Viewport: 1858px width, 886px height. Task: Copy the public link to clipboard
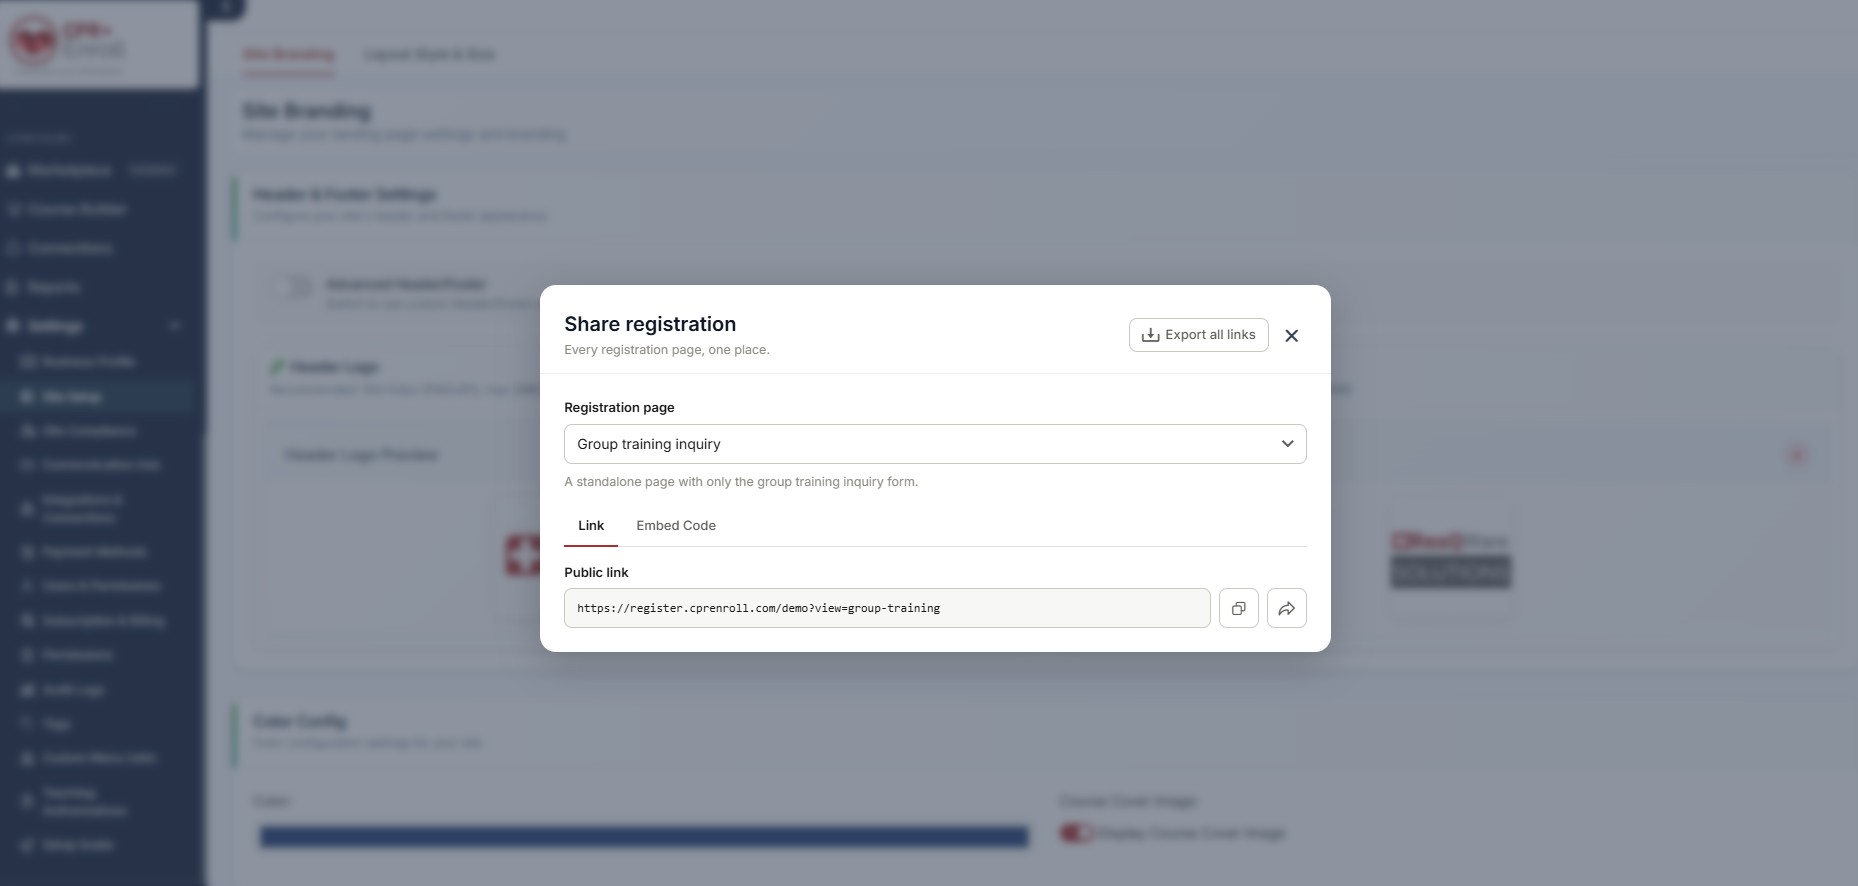[1238, 608]
